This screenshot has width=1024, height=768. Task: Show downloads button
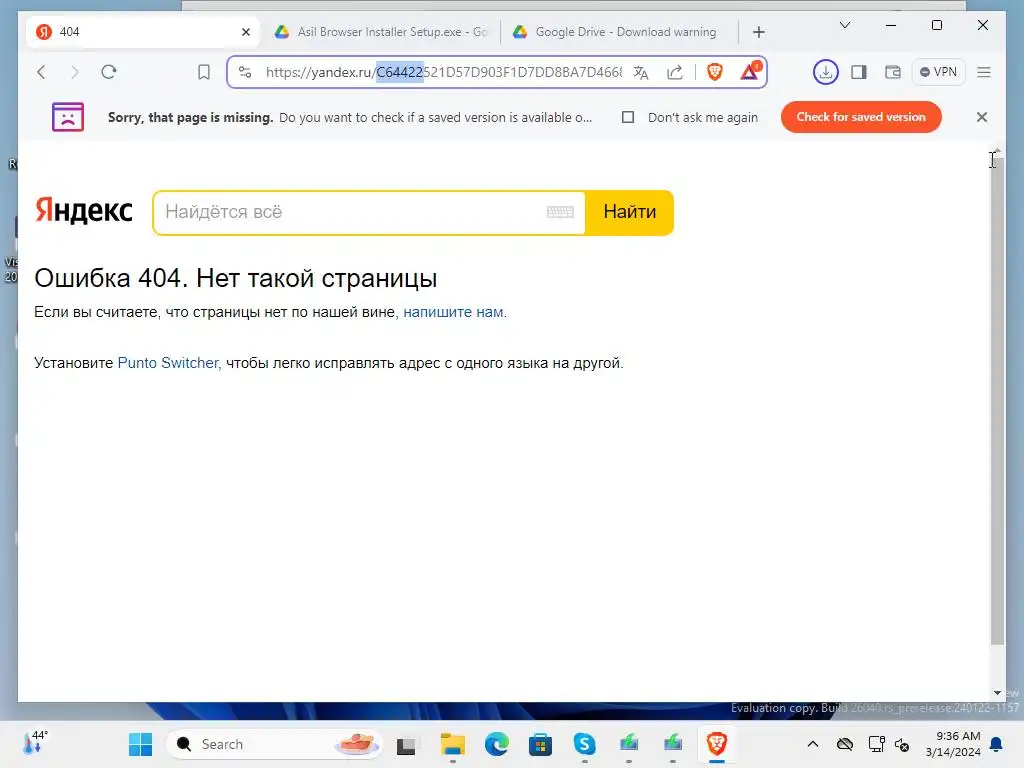pos(825,72)
